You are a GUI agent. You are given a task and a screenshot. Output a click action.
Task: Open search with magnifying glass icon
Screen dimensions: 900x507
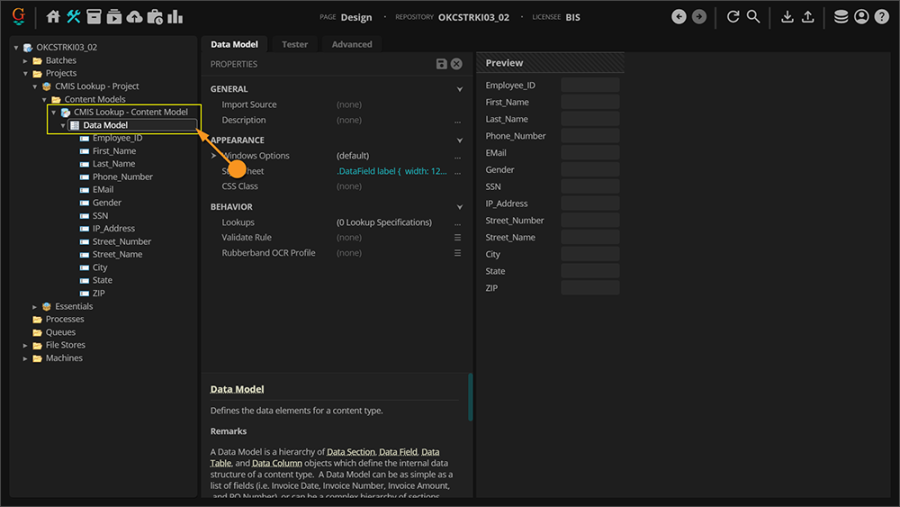click(x=754, y=17)
